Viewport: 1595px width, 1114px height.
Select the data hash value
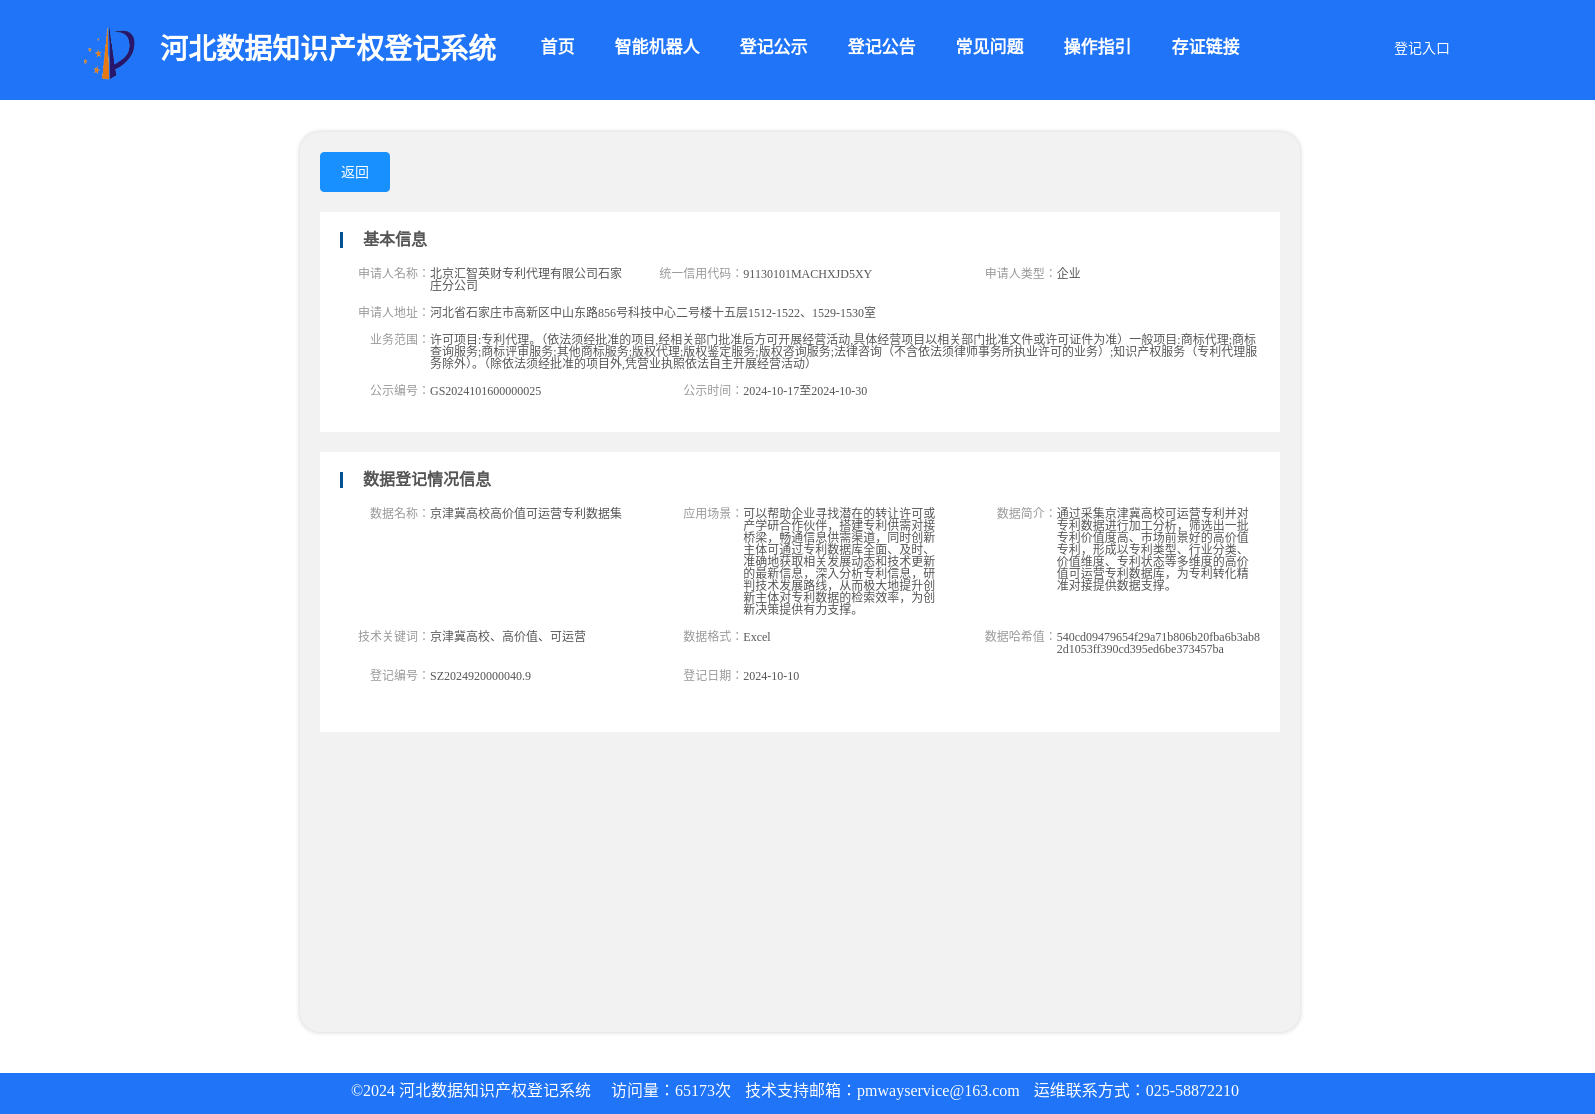1158,643
